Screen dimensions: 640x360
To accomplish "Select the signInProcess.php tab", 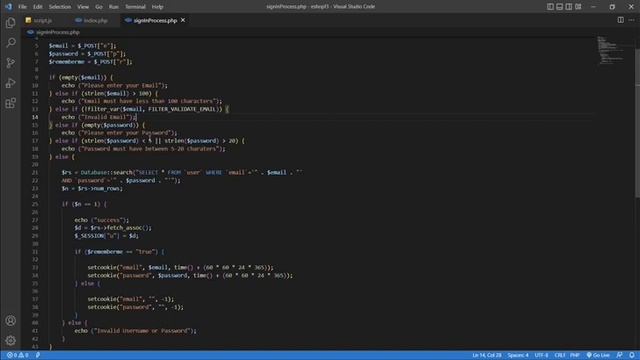I will (155, 20).
